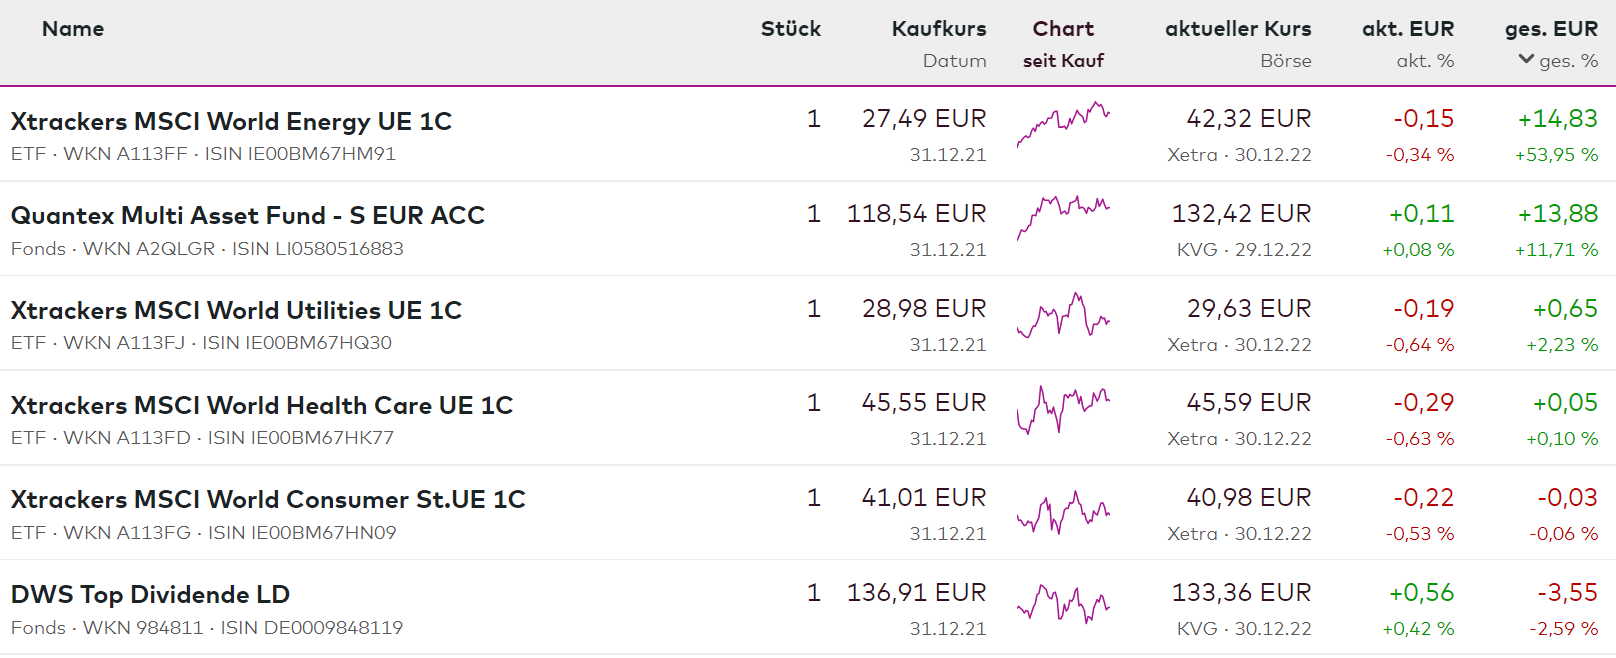Image resolution: width=1616 pixels, height=658 pixels.
Task: Sort by aktueller Kurs header
Action: point(1237,29)
